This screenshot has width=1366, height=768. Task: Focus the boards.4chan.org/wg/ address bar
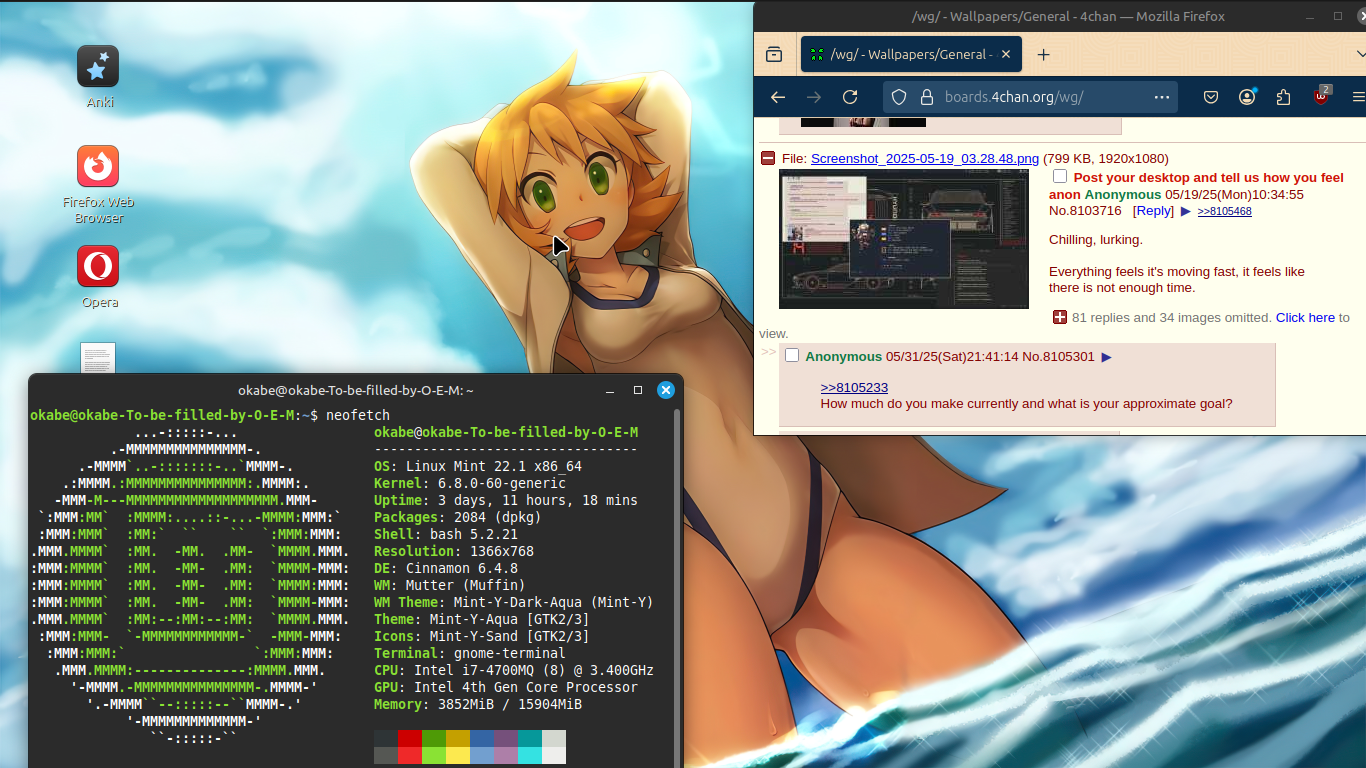tap(1030, 97)
